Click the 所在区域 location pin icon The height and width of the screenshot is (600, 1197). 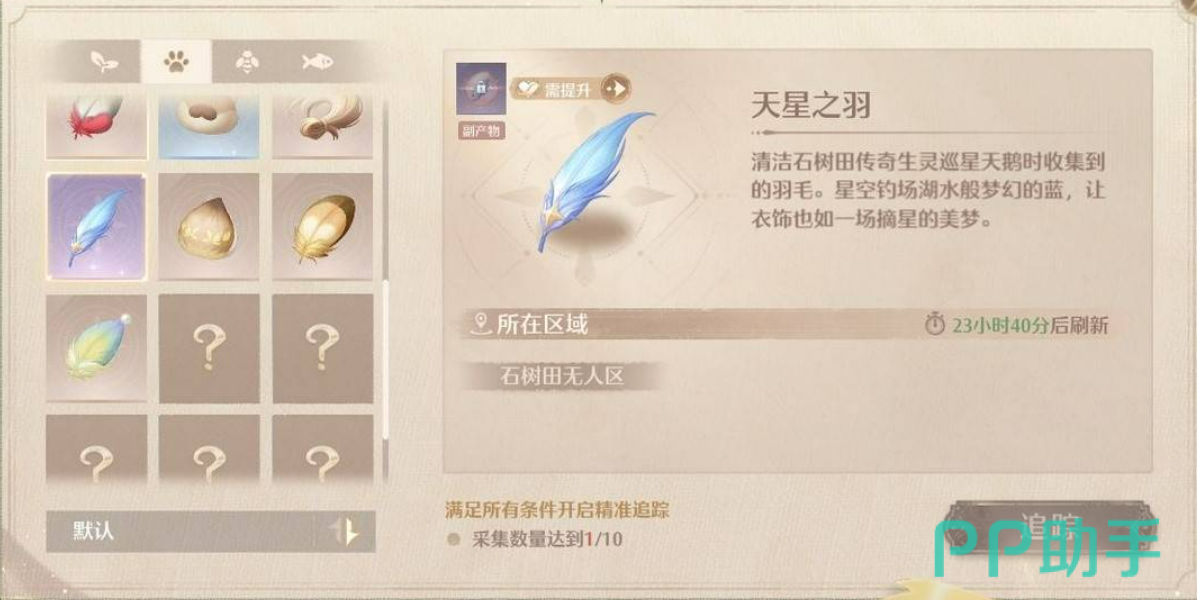coord(481,325)
